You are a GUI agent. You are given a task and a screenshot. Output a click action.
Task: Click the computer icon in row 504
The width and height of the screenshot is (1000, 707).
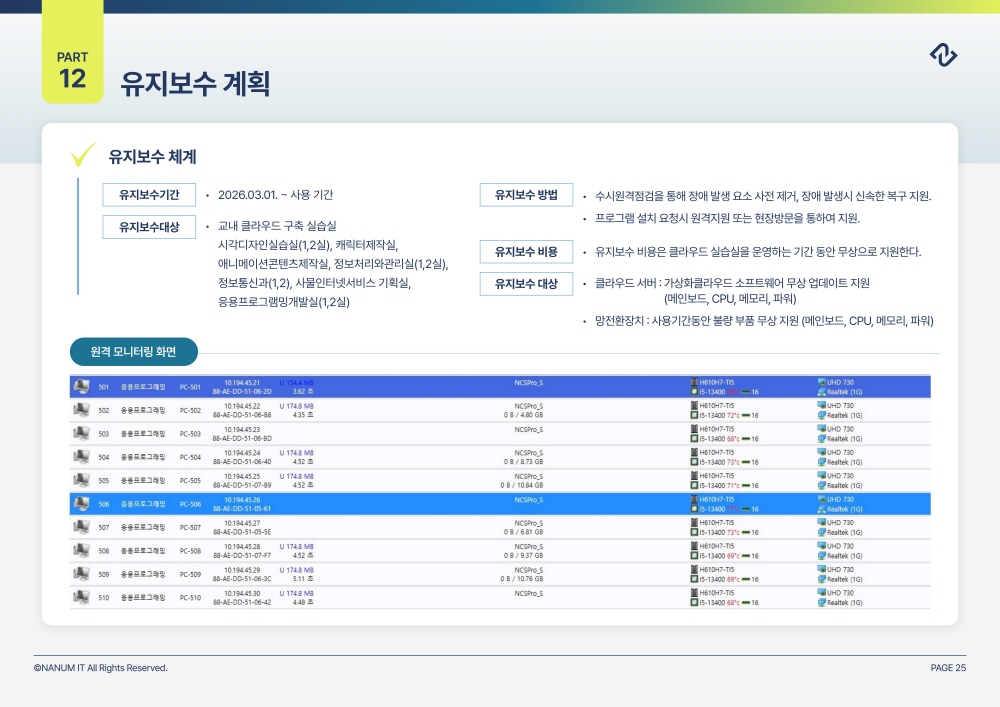pos(81,457)
